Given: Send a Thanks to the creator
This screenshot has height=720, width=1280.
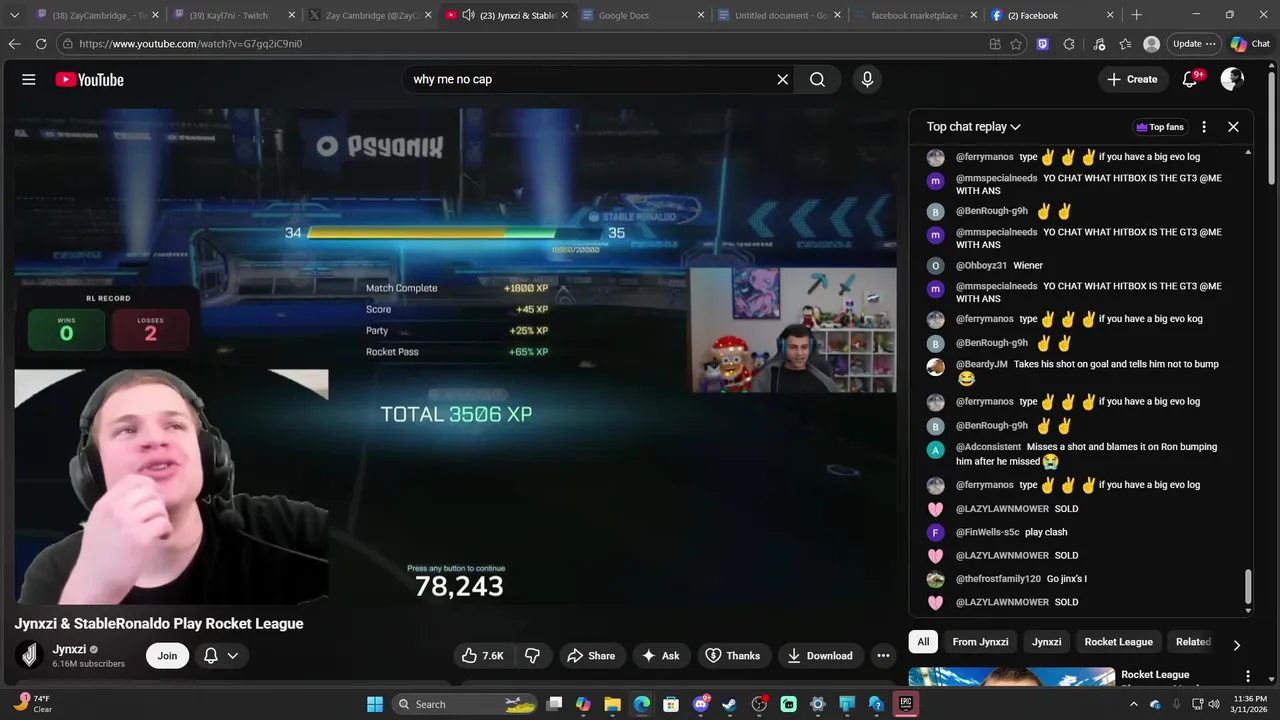Looking at the screenshot, I should 733,656.
